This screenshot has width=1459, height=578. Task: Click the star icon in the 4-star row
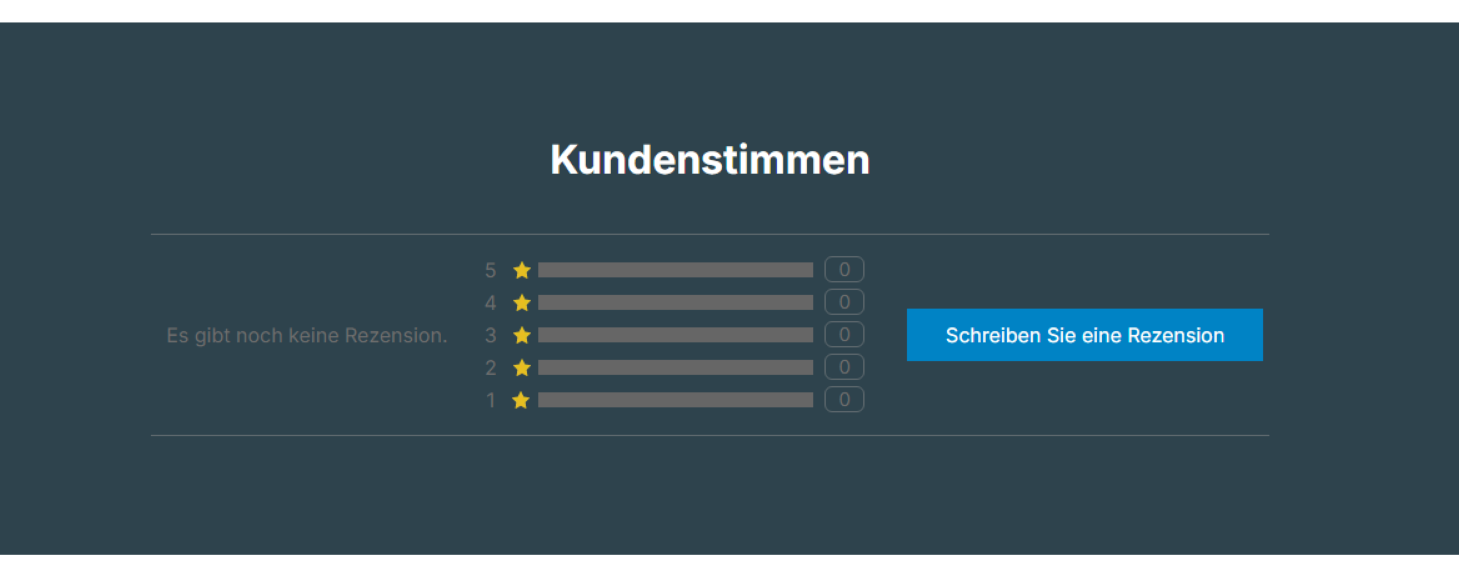click(521, 303)
